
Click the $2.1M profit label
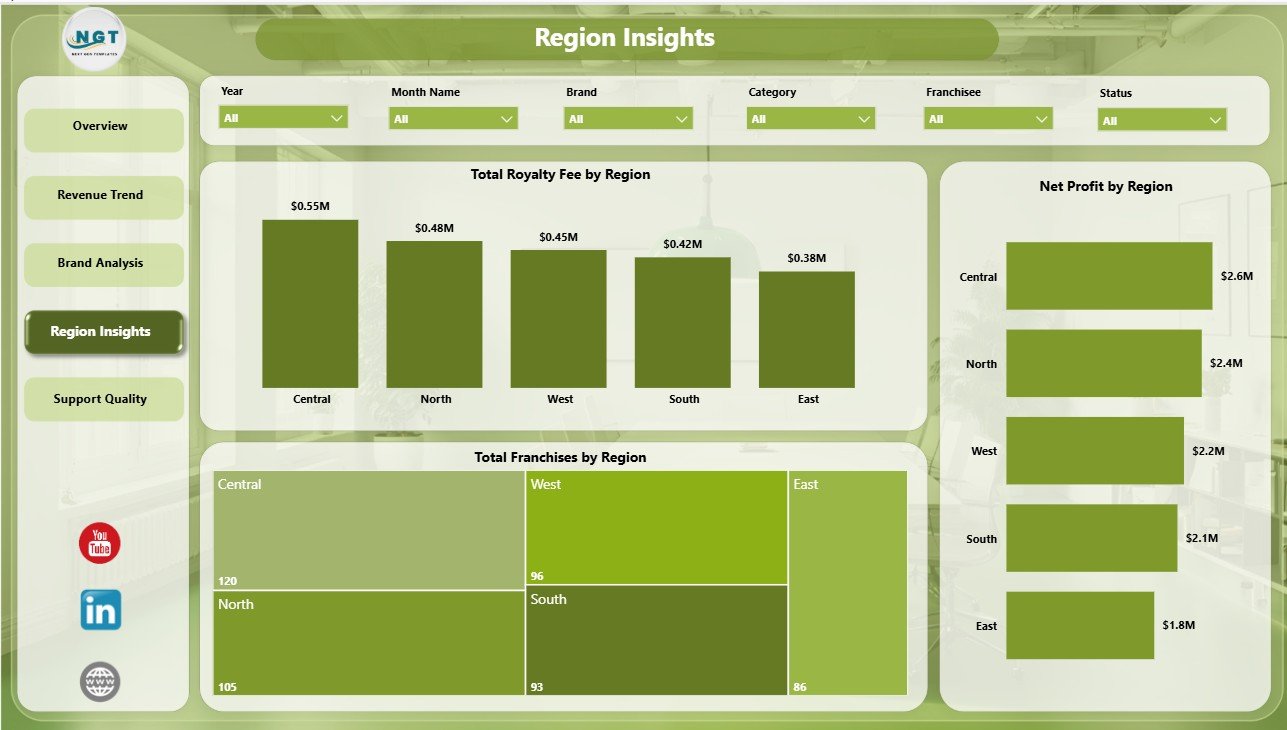pos(1202,538)
